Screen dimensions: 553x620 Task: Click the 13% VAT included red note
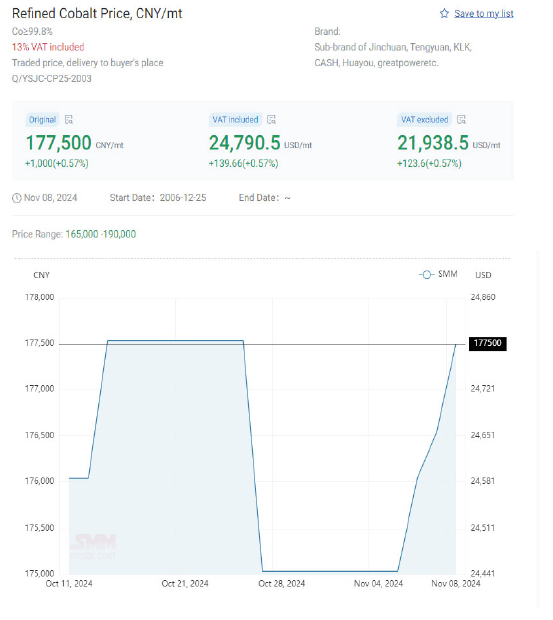point(48,47)
